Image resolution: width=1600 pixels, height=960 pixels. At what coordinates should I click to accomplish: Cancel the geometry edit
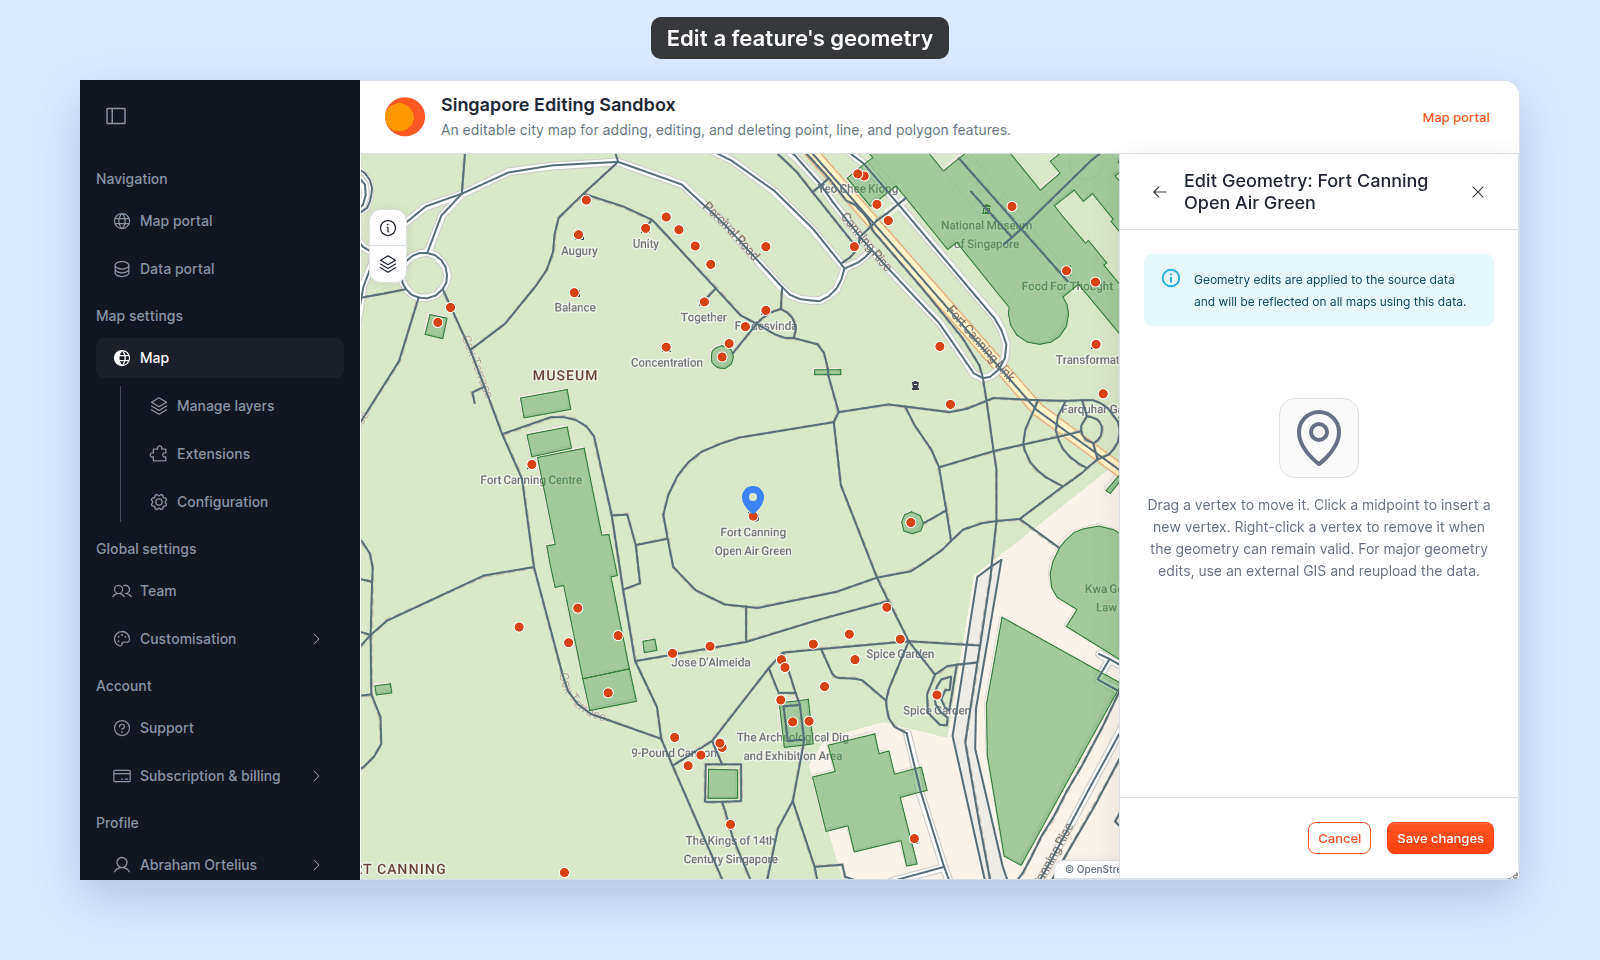(x=1339, y=838)
